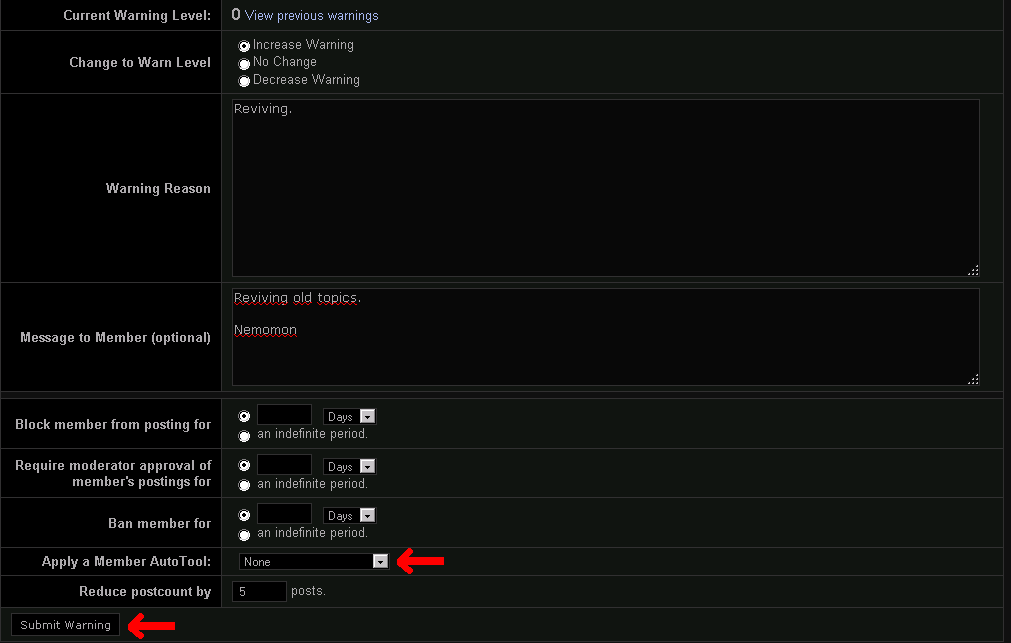1011x643 pixels.
Task: Open Days dropdown for Block member posting
Action: coord(349,416)
